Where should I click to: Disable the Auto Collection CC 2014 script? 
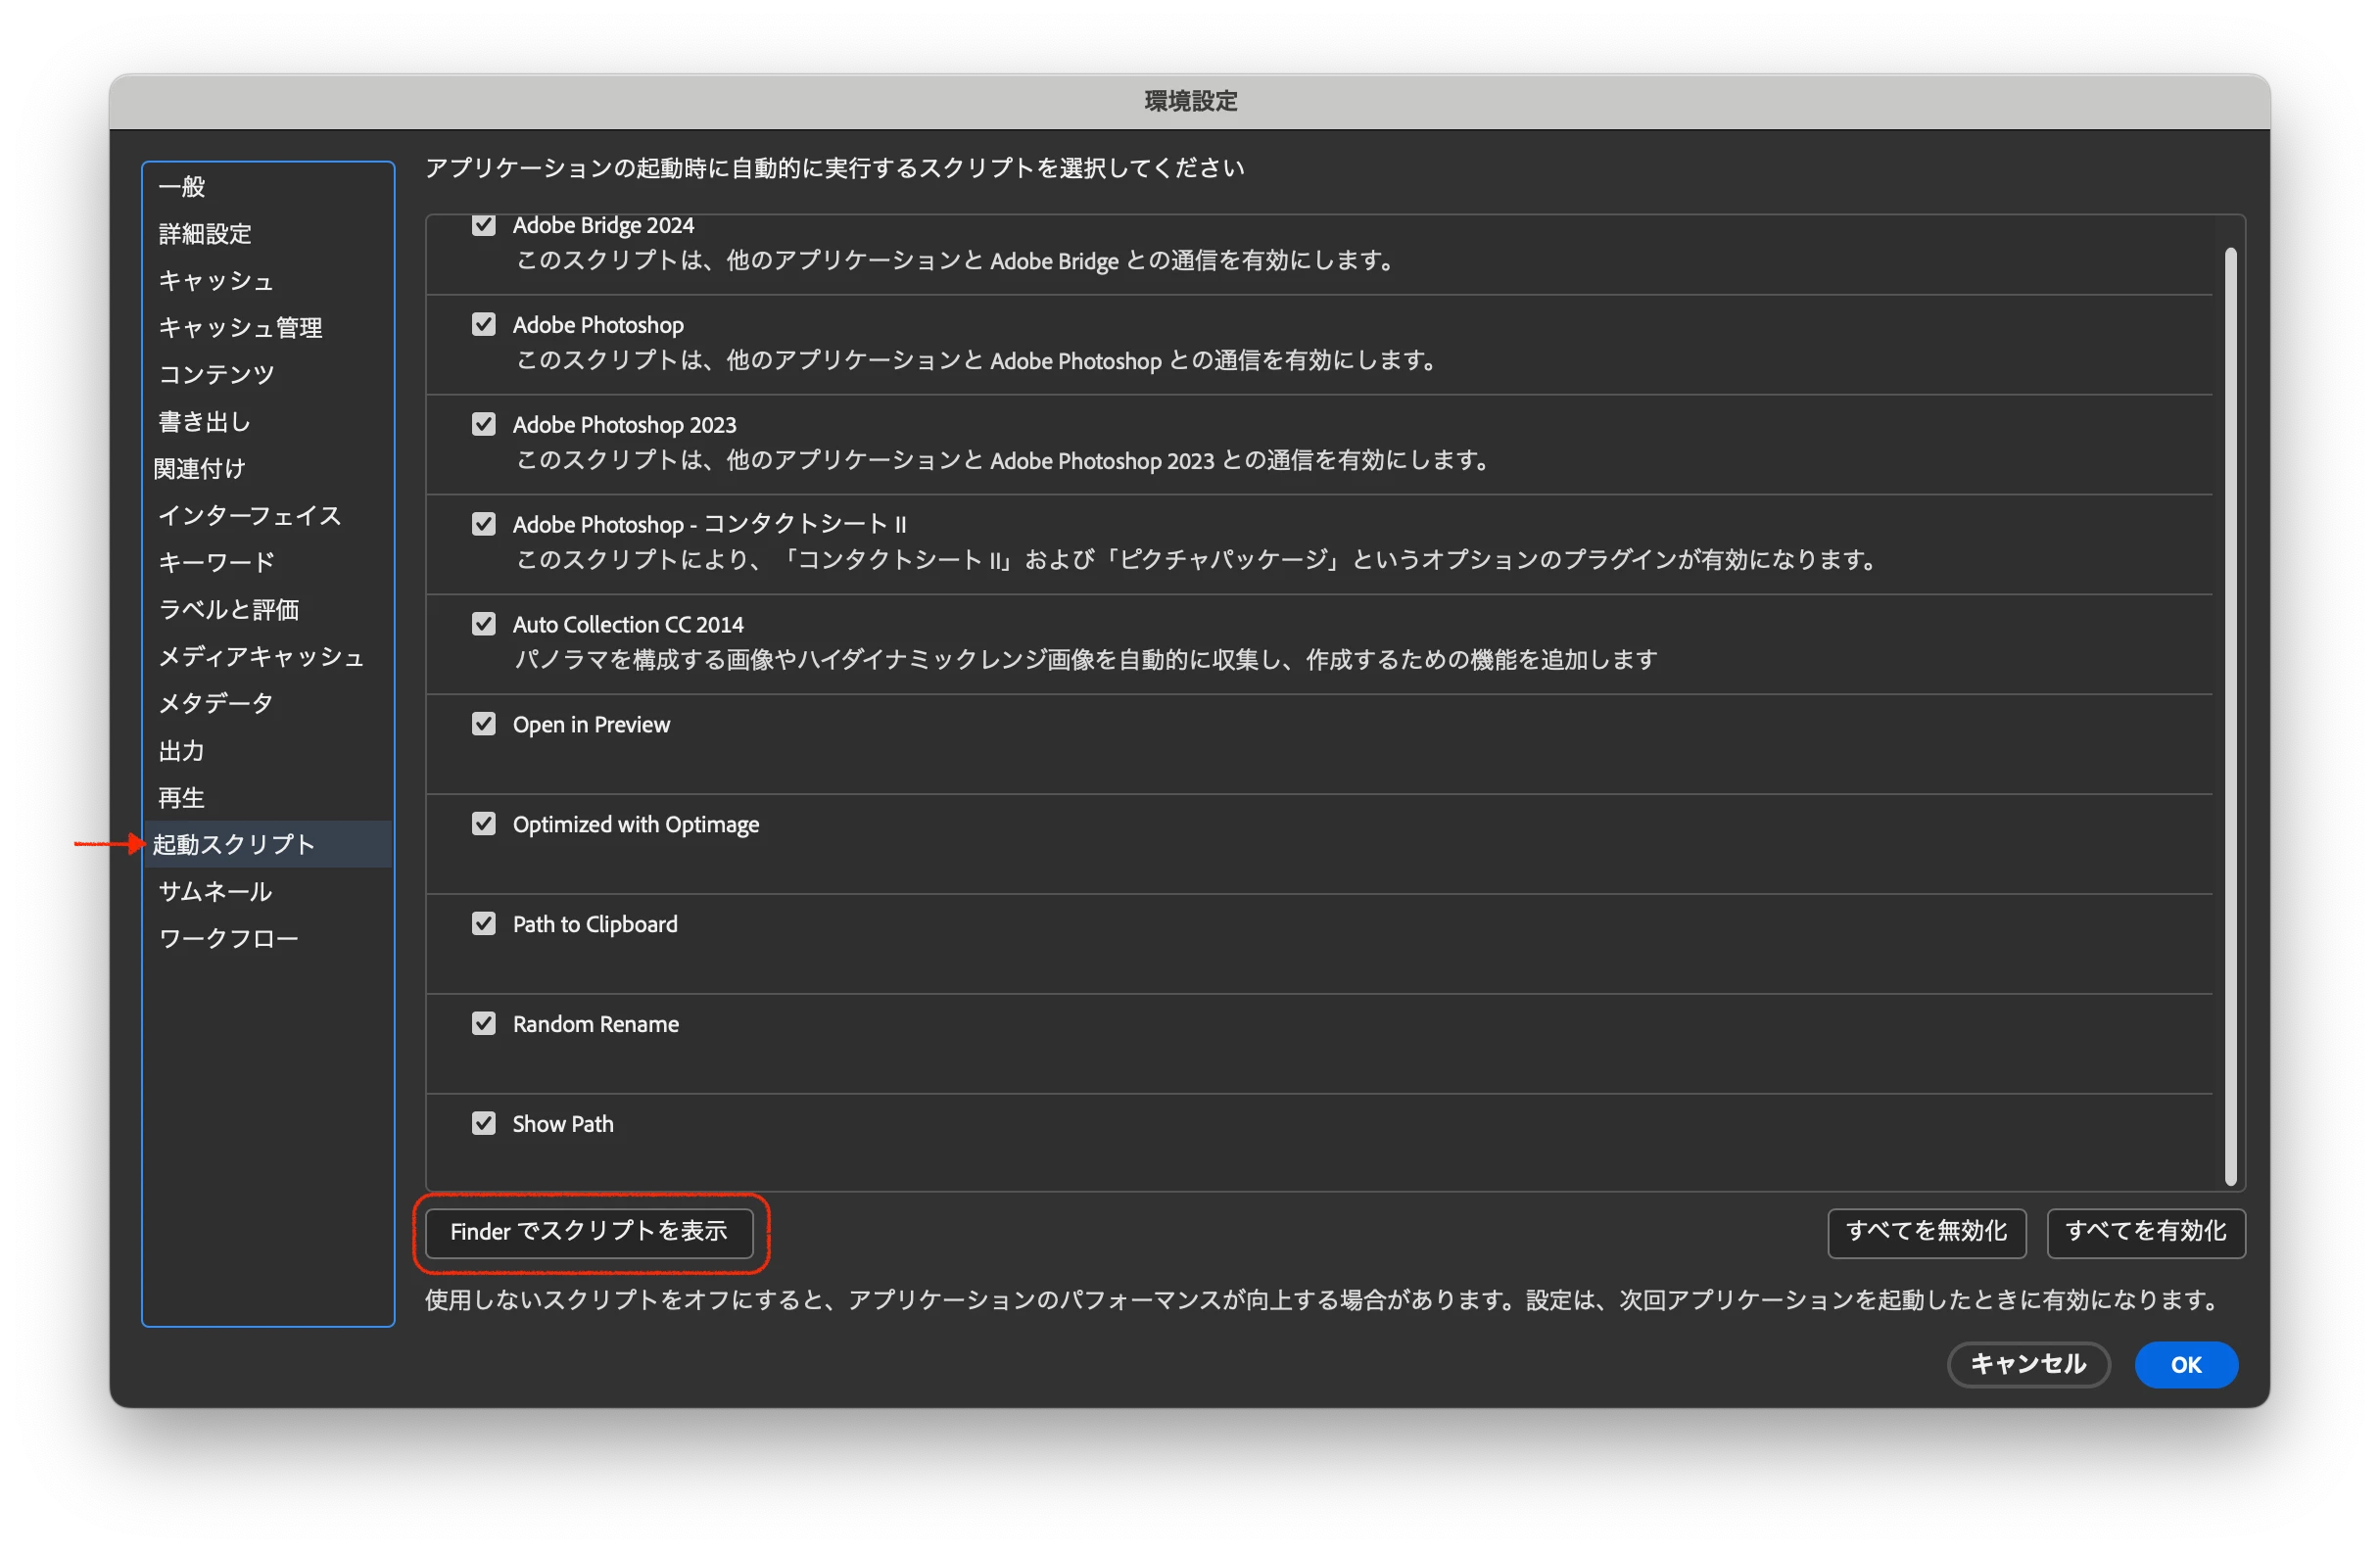point(484,624)
